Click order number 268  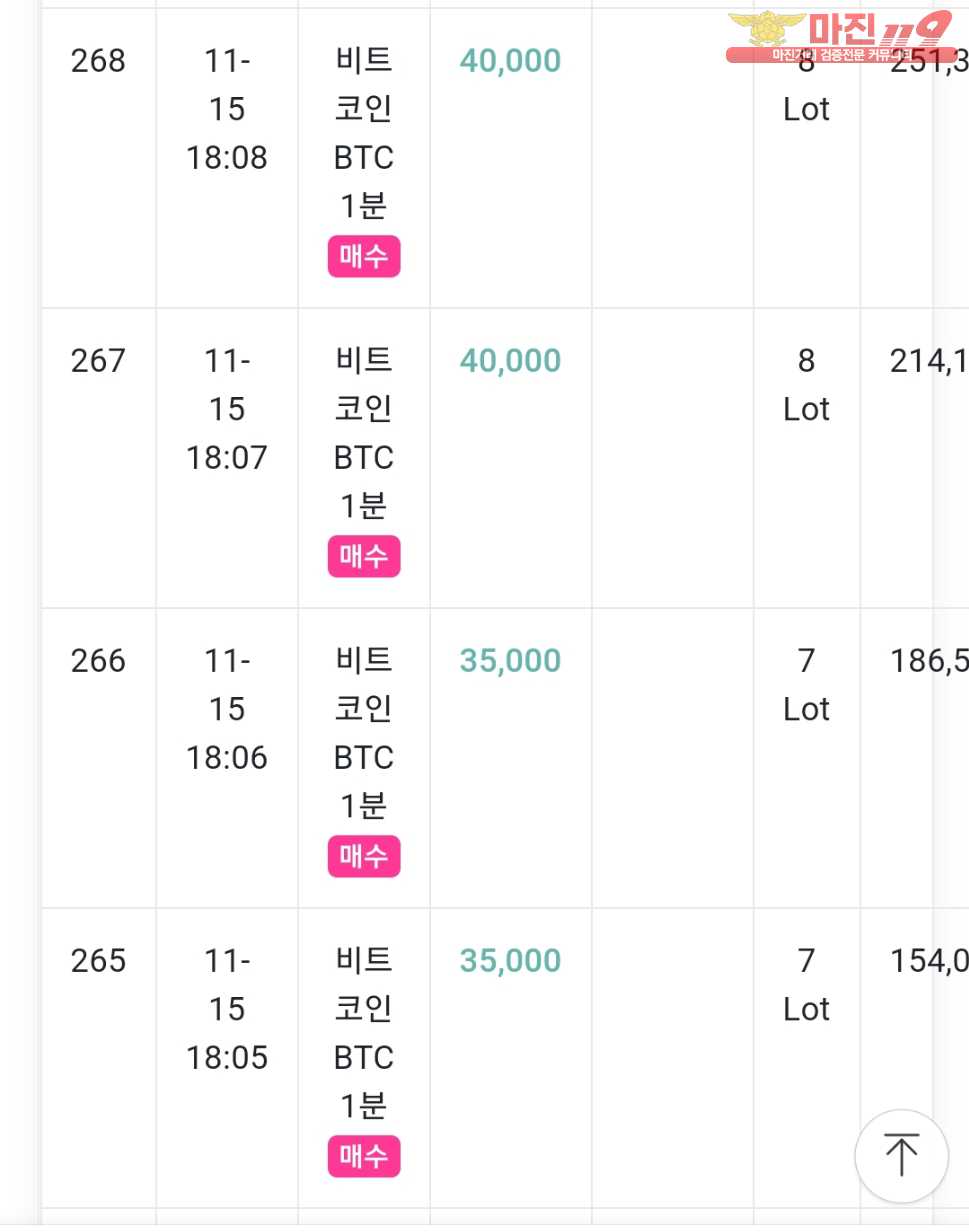click(x=98, y=61)
